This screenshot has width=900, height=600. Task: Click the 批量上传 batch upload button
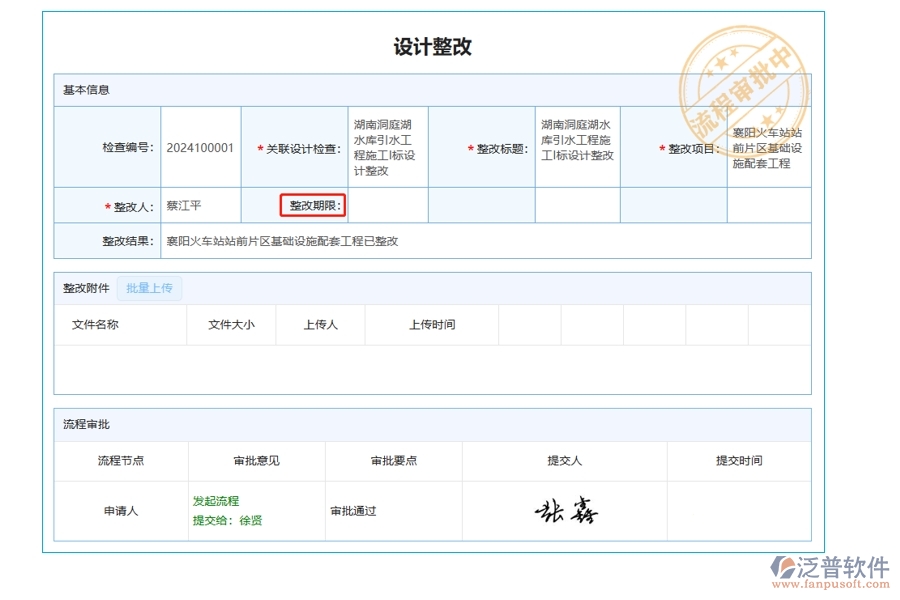coord(150,288)
